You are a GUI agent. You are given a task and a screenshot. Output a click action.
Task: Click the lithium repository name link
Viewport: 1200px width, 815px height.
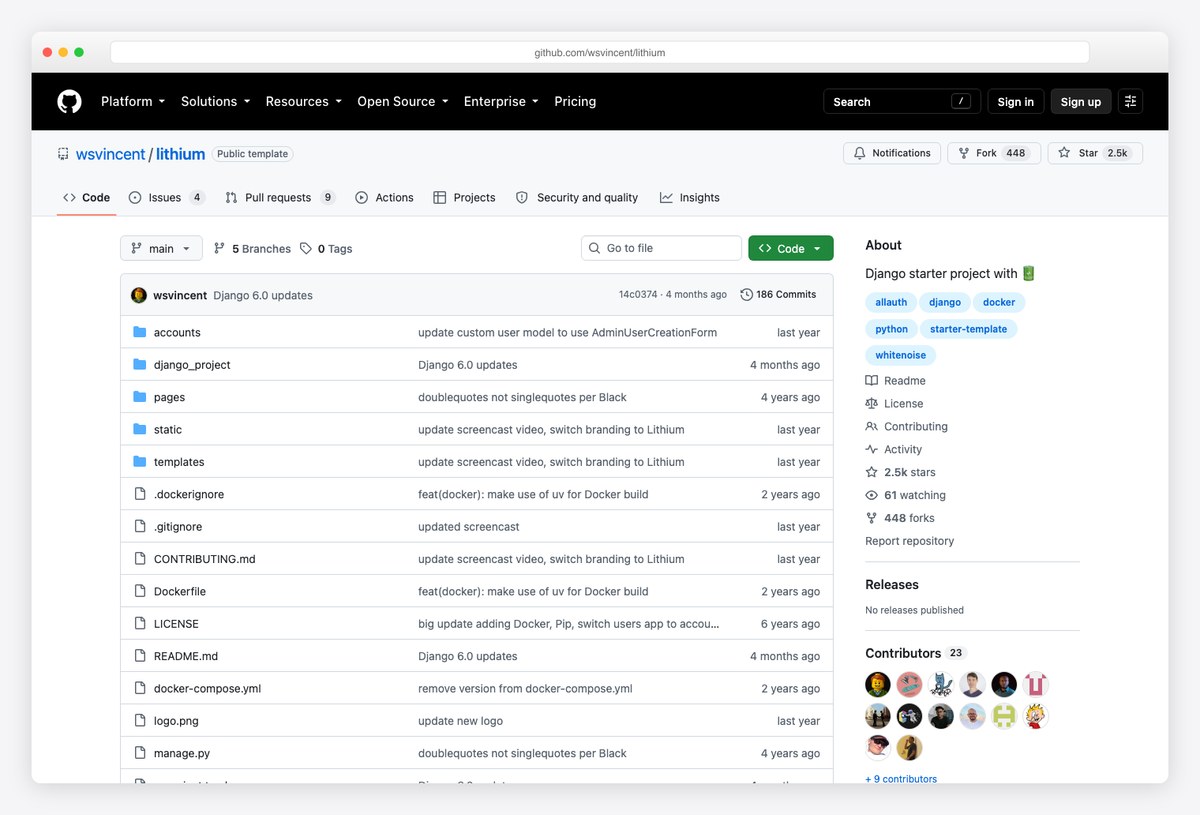(181, 154)
